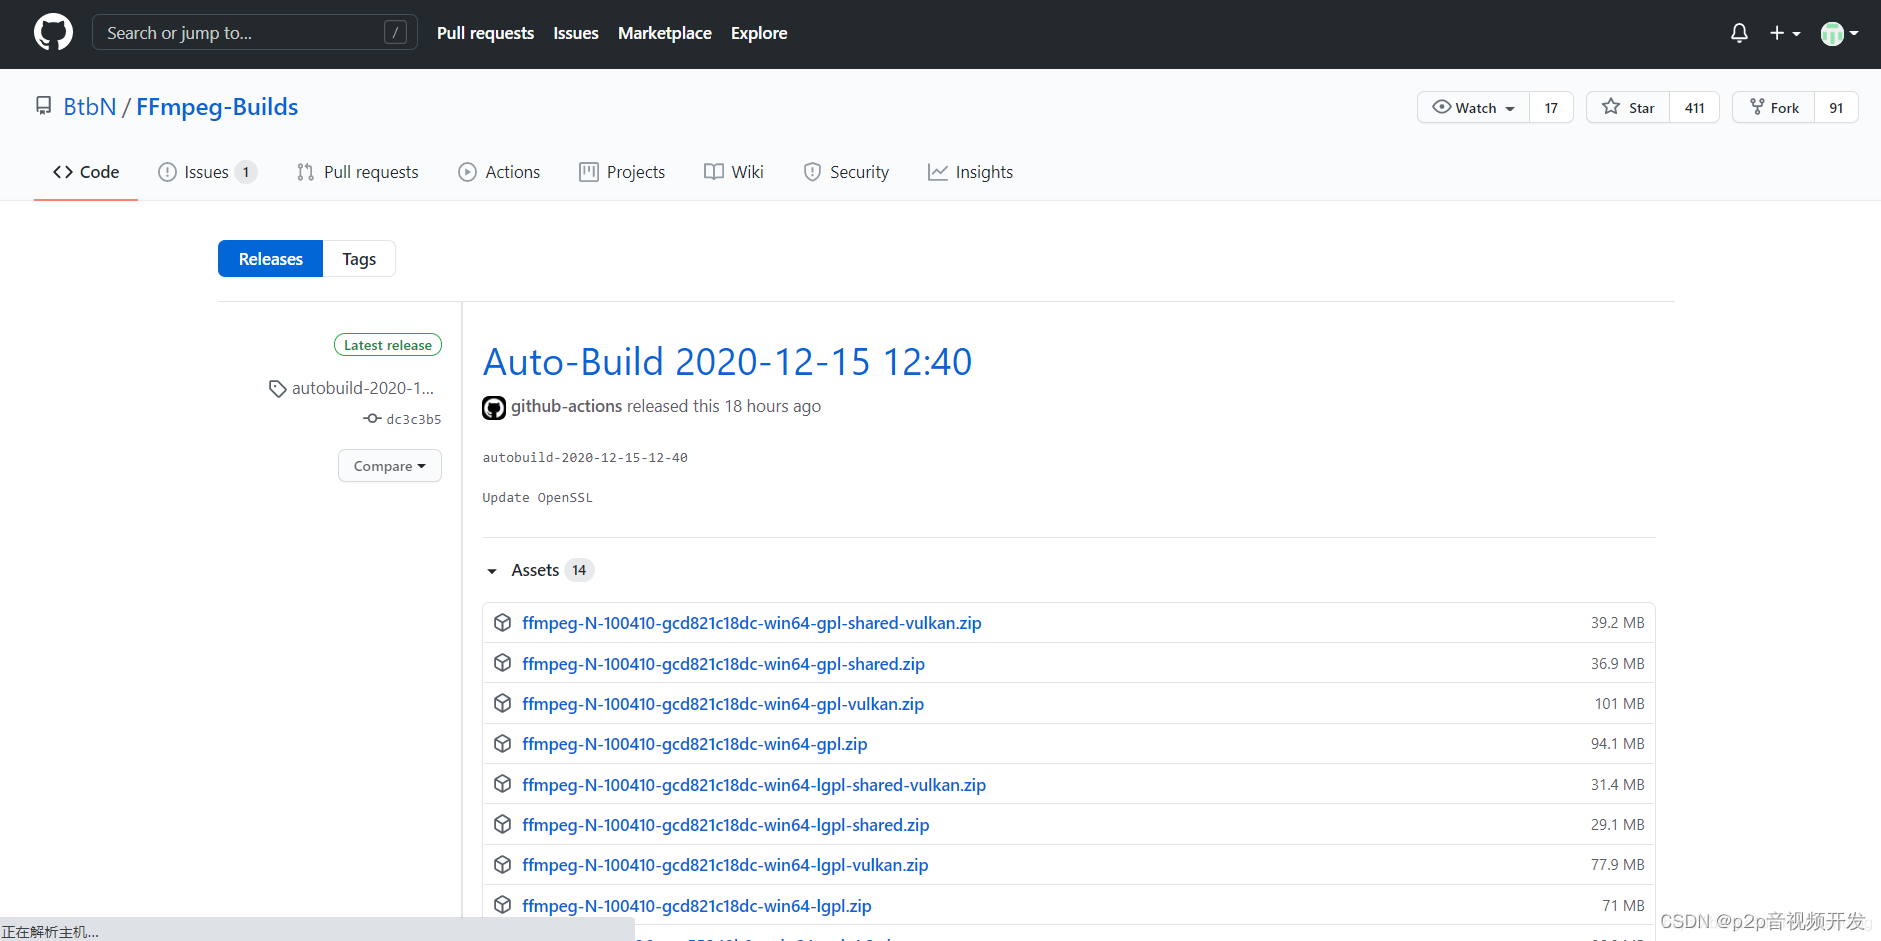Switch to the Security tab
Screen dimensions: 1881x941
pyautogui.click(x=846, y=172)
